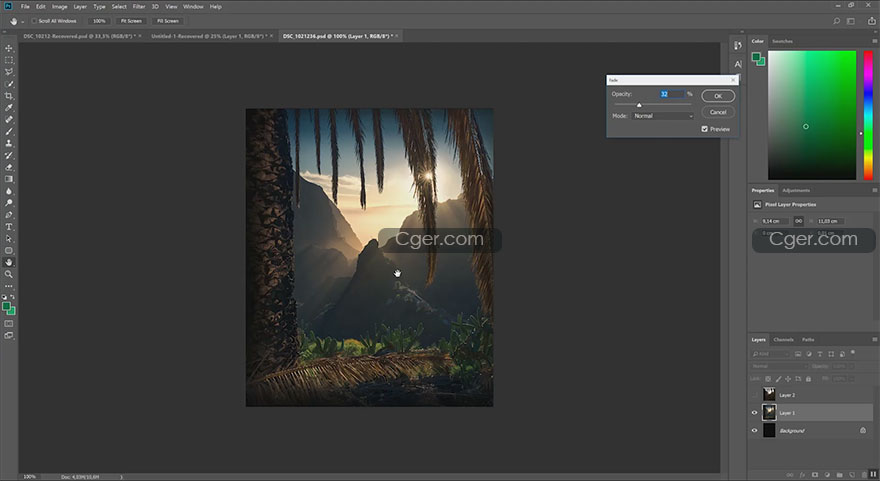Open the Filter menu

tap(139, 7)
